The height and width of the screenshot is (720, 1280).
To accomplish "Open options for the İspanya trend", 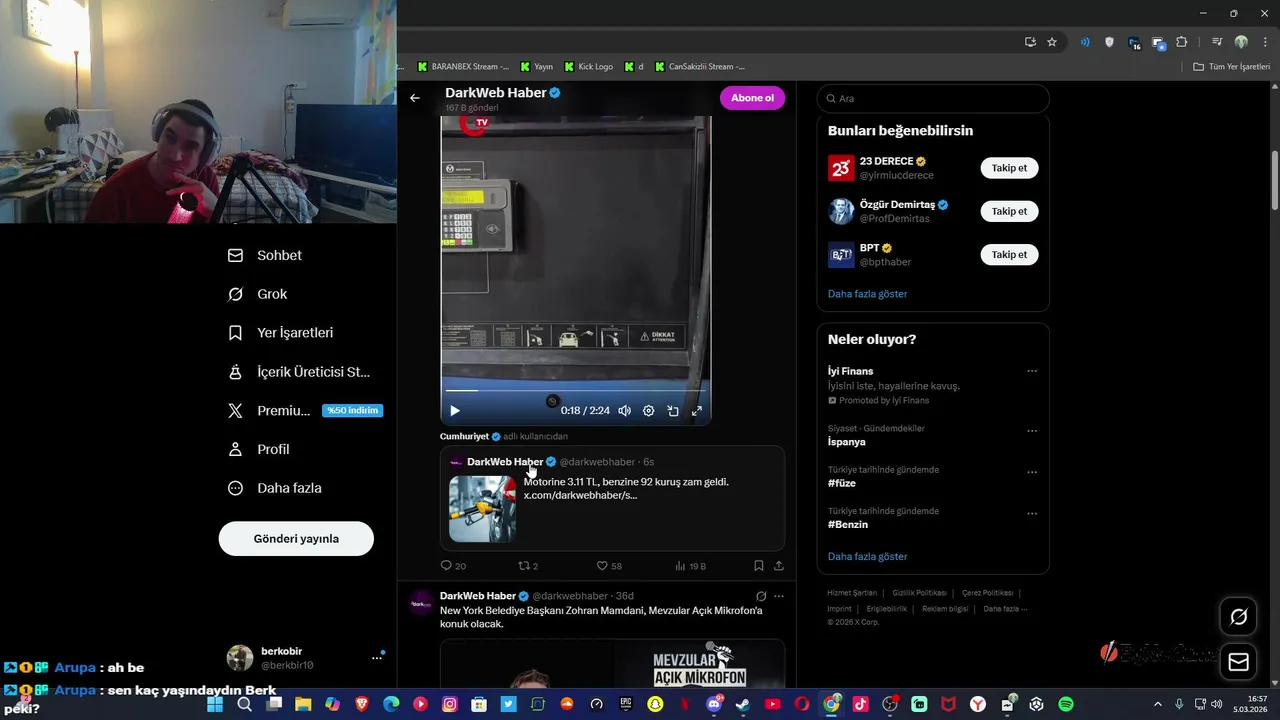I will coord(1032,431).
